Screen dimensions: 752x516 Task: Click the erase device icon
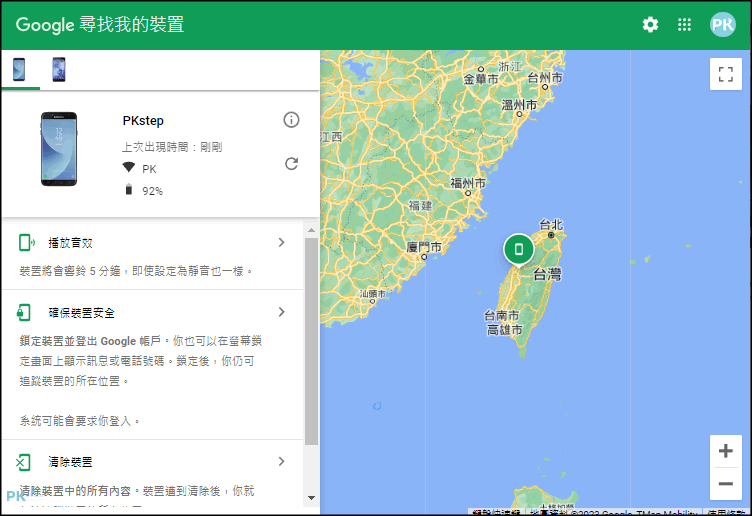pyautogui.click(x=23, y=462)
